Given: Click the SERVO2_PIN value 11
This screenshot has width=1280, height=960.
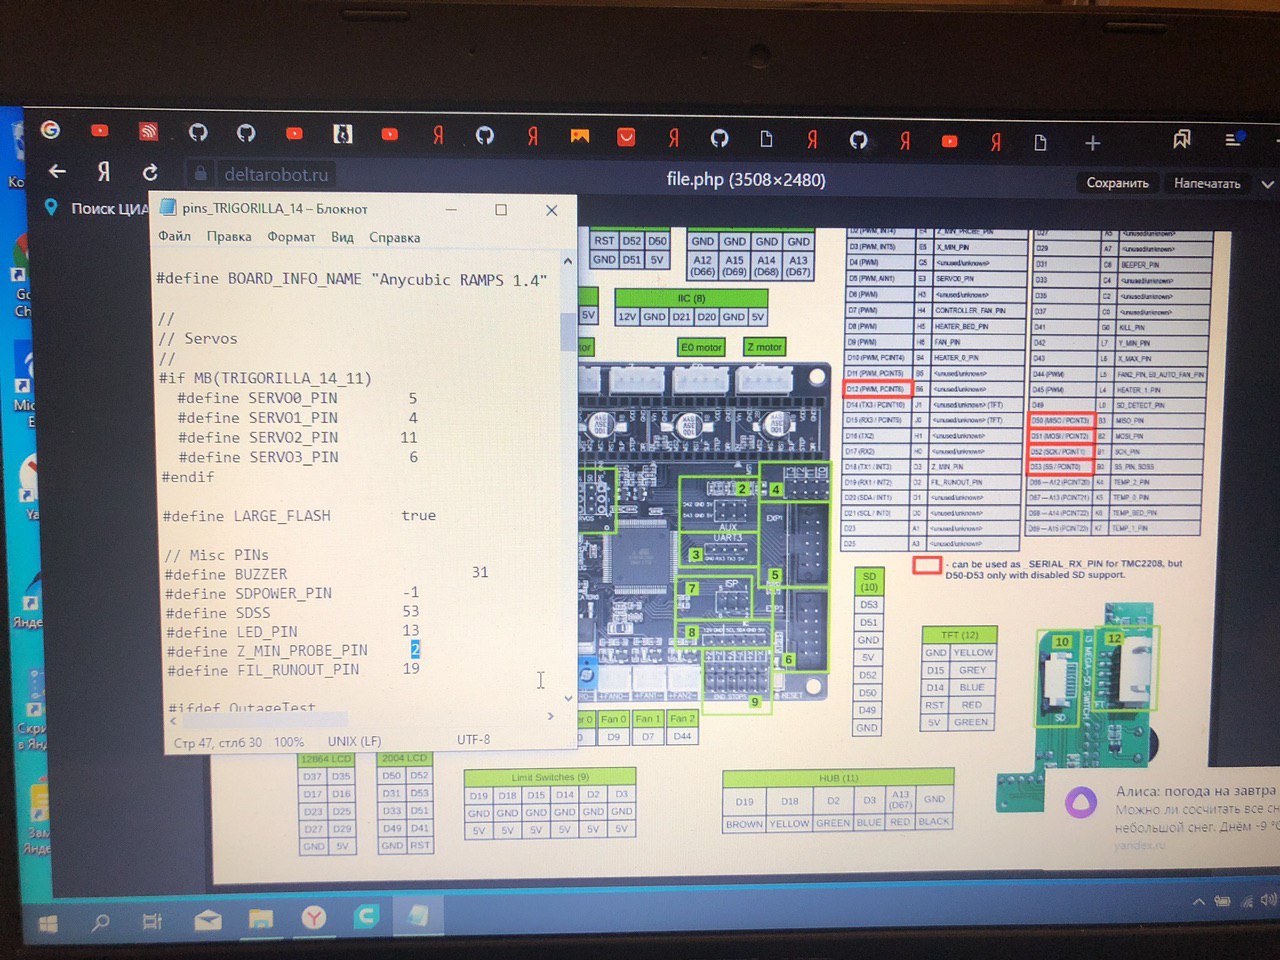Looking at the screenshot, I should click(x=409, y=437).
